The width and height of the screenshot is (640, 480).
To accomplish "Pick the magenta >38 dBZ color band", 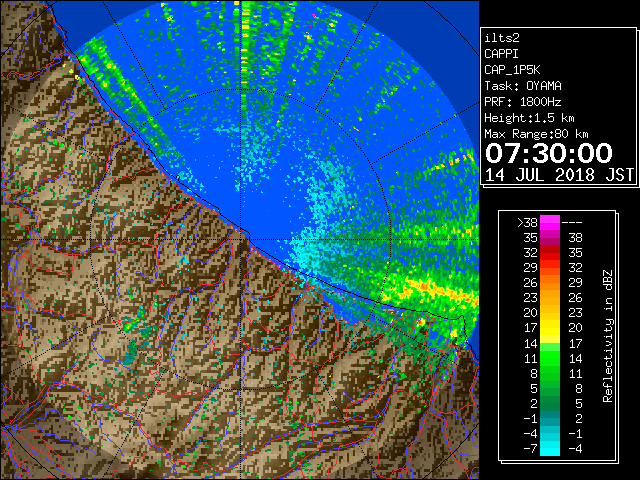I will [550, 222].
